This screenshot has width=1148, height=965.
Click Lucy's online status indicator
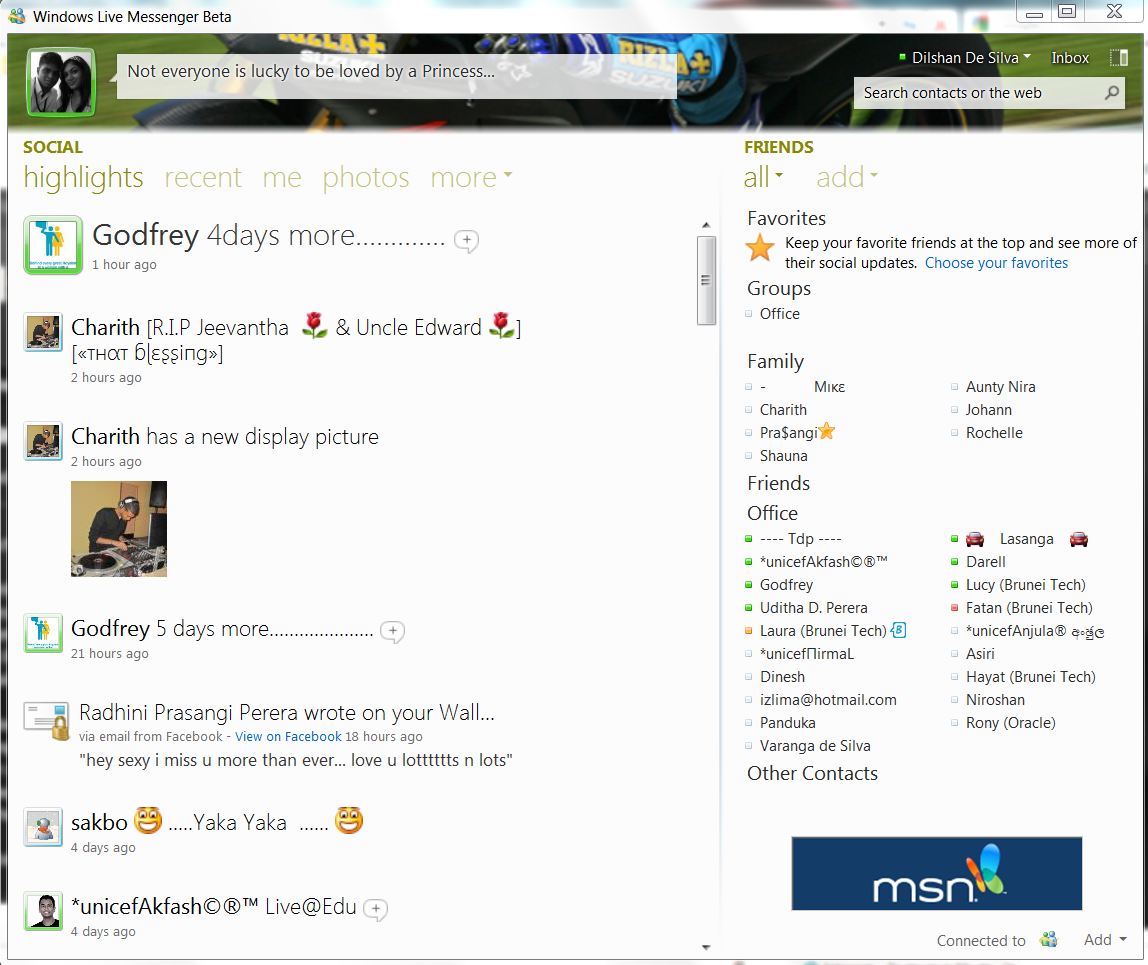(954, 584)
